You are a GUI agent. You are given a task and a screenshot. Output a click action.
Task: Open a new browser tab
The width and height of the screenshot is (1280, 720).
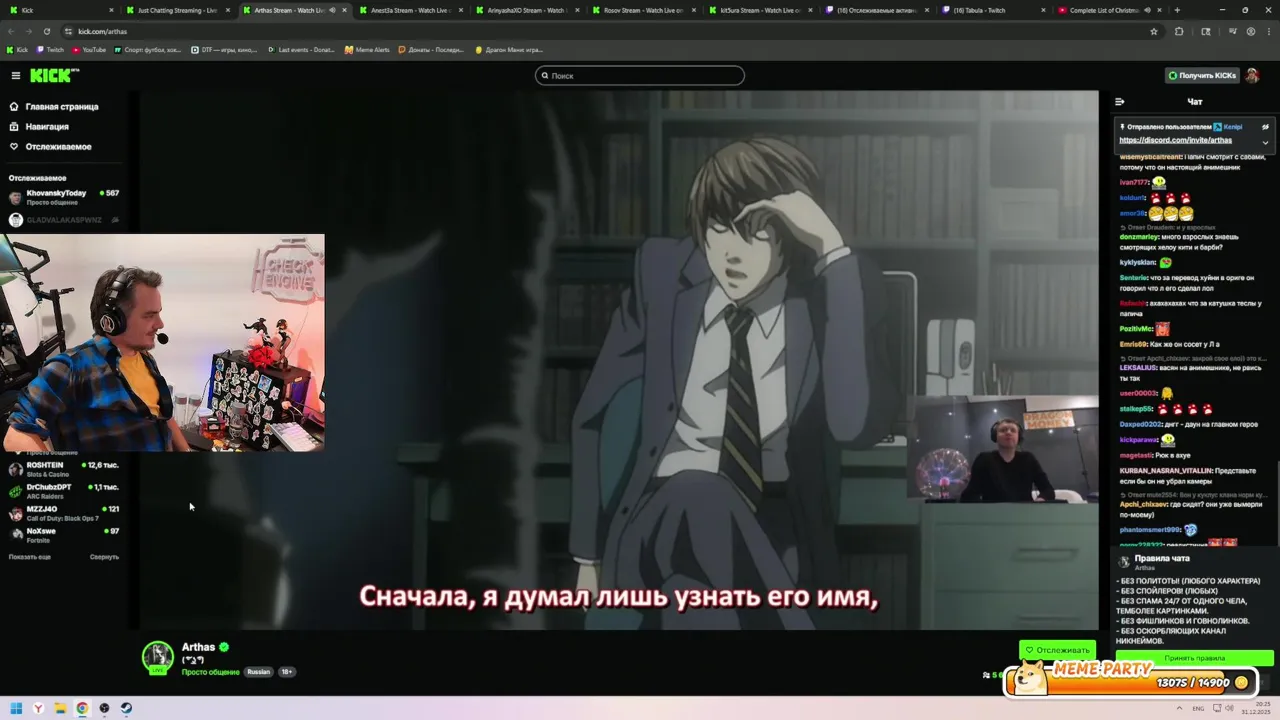point(1177,10)
